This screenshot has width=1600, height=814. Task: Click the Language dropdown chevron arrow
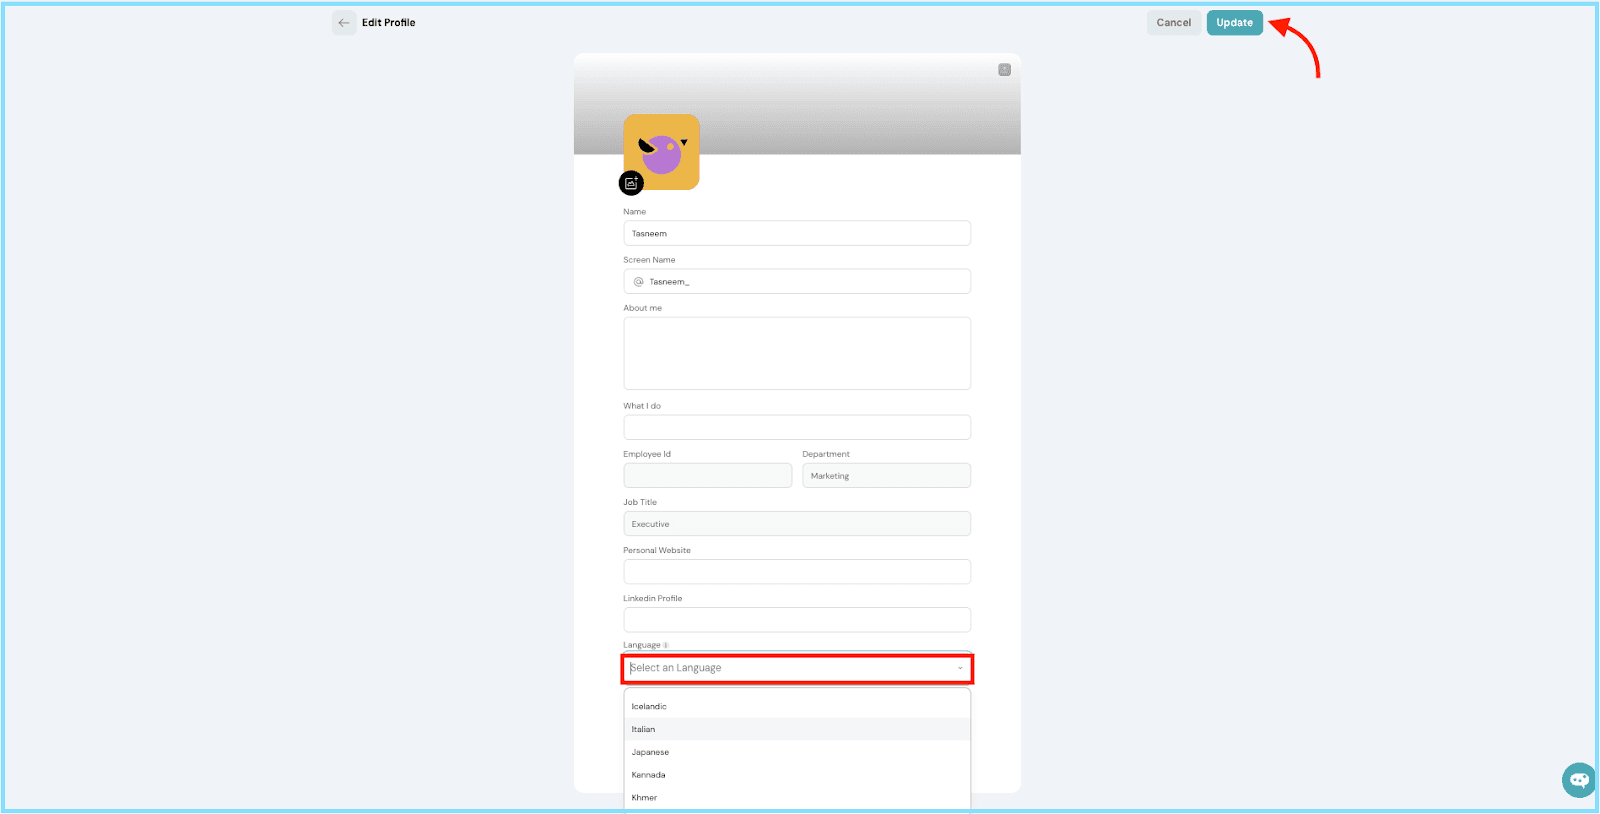click(960, 668)
